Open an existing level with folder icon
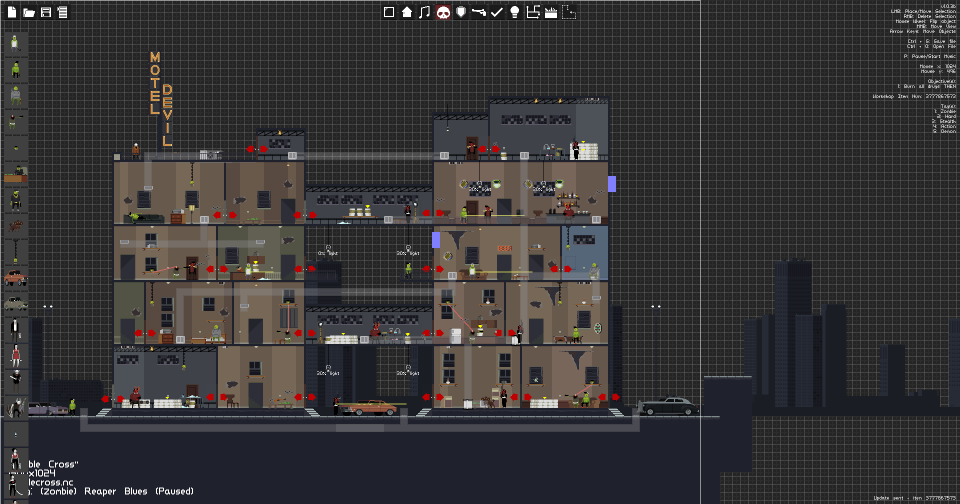960x504 pixels. tap(29, 12)
